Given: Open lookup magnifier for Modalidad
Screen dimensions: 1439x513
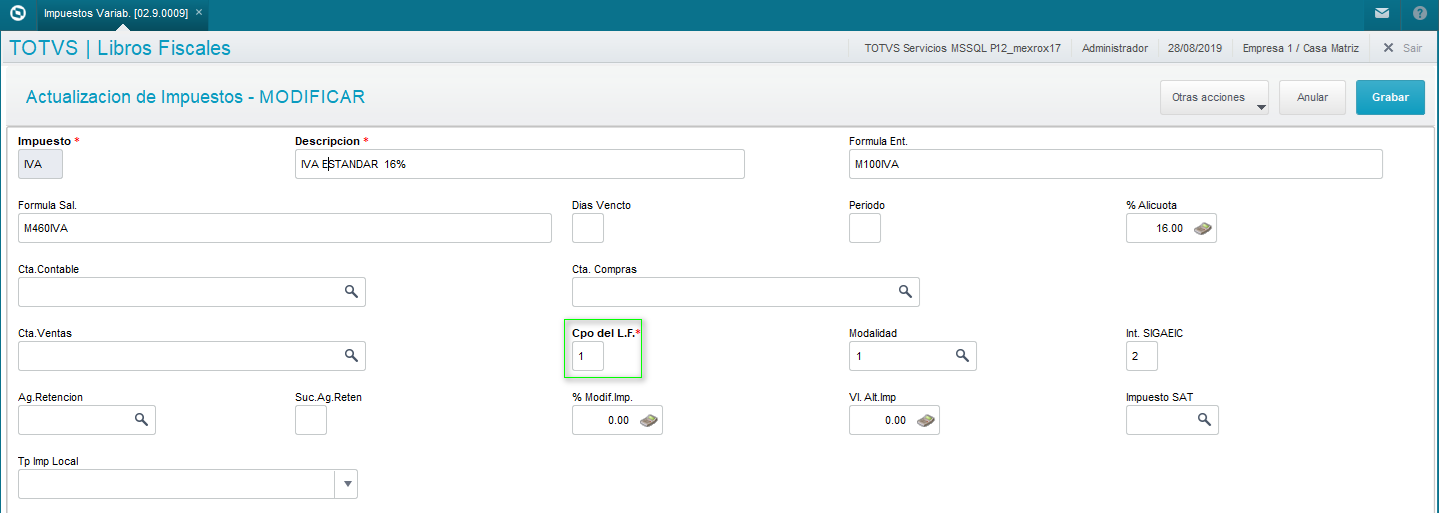Looking at the screenshot, I should pos(962,355).
